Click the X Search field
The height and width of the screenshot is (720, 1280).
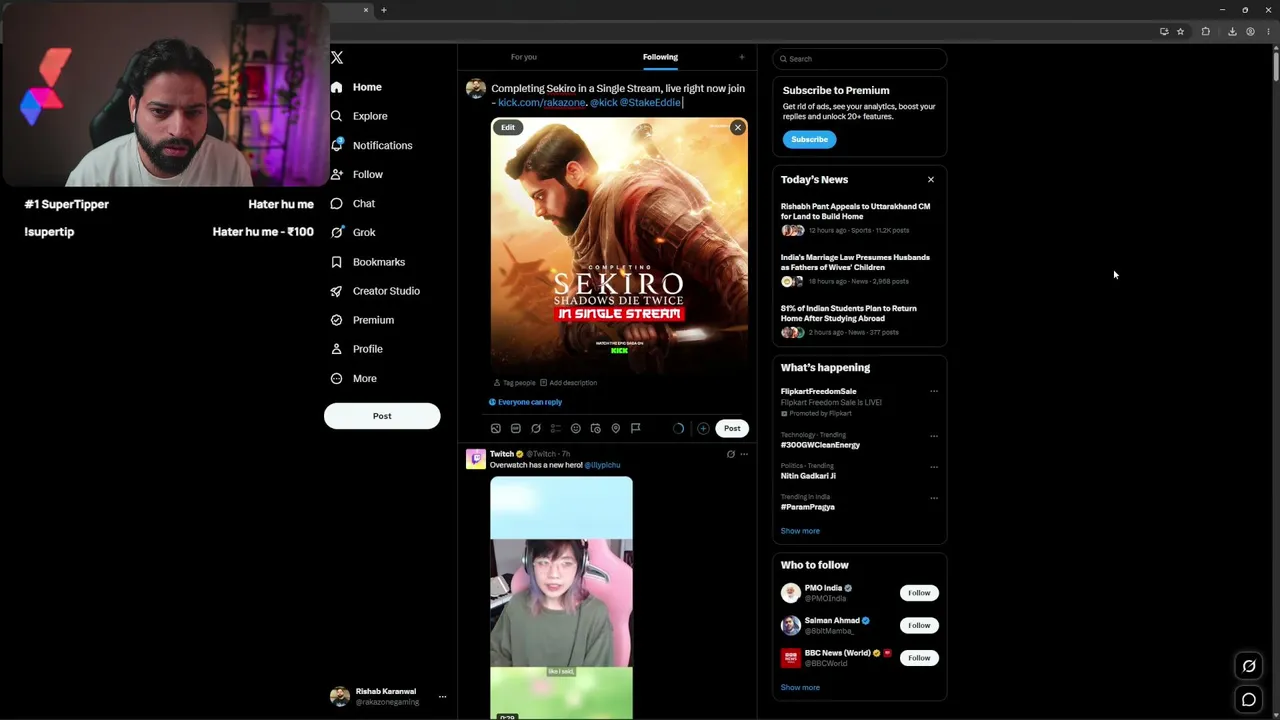(860, 59)
